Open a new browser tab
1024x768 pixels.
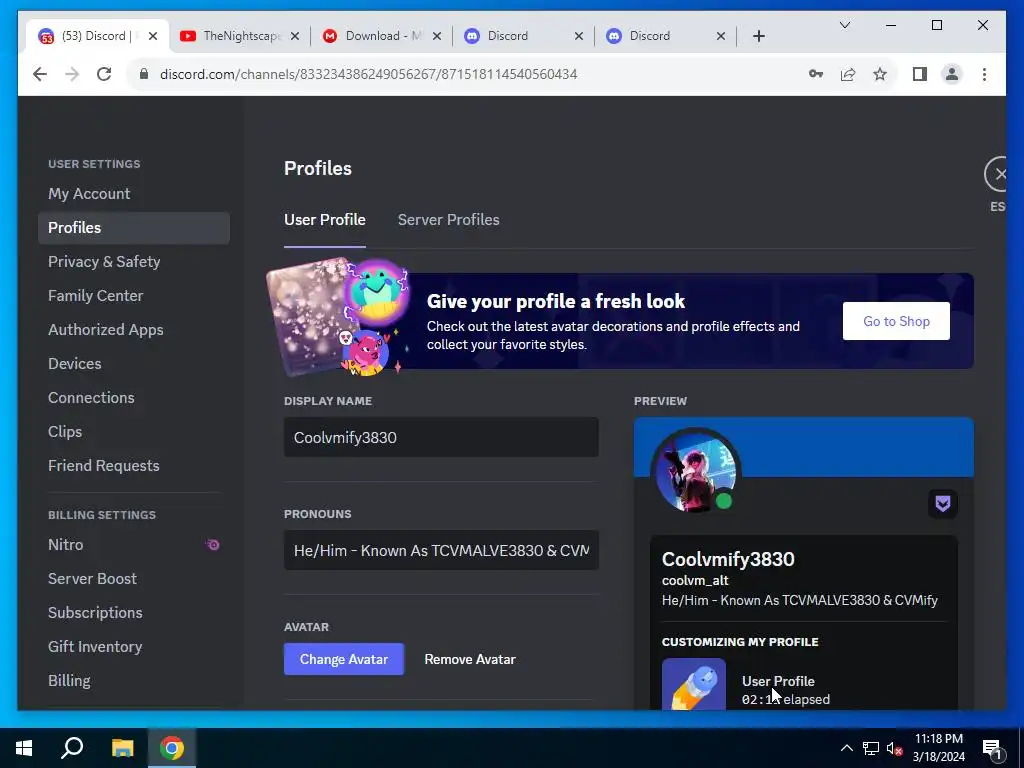(x=758, y=36)
